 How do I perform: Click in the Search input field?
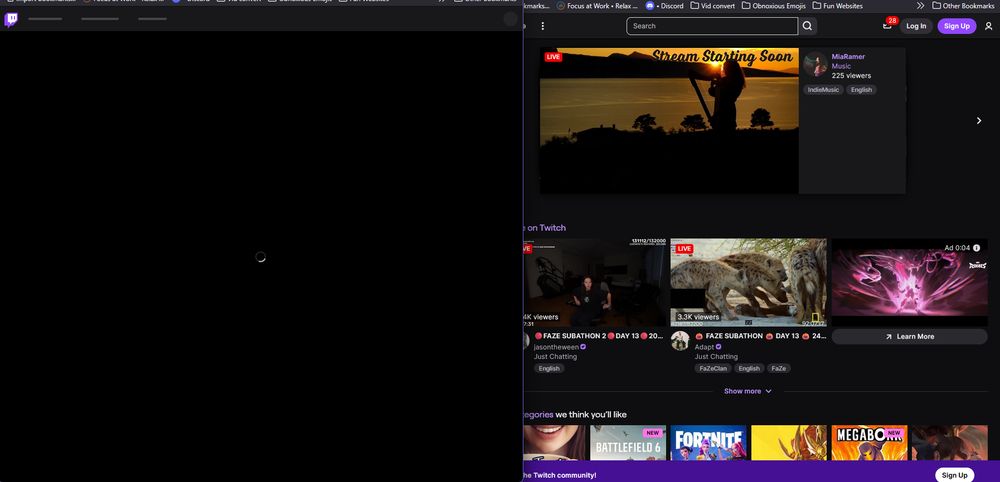click(x=712, y=26)
